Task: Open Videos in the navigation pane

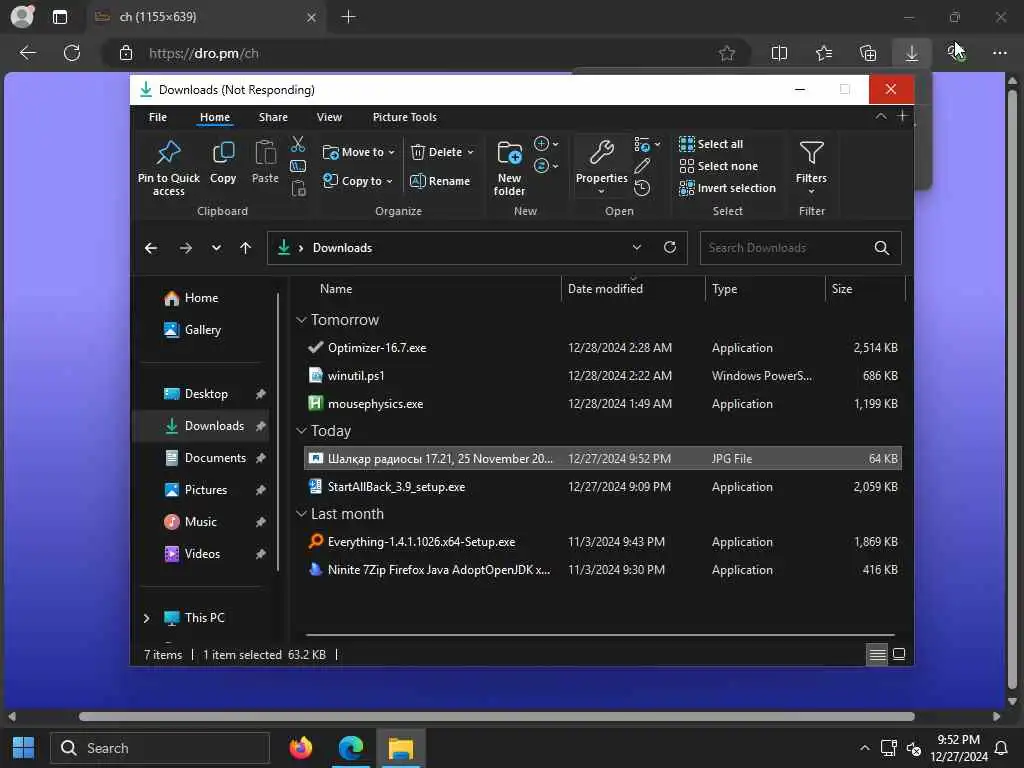Action: [x=192, y=554]
